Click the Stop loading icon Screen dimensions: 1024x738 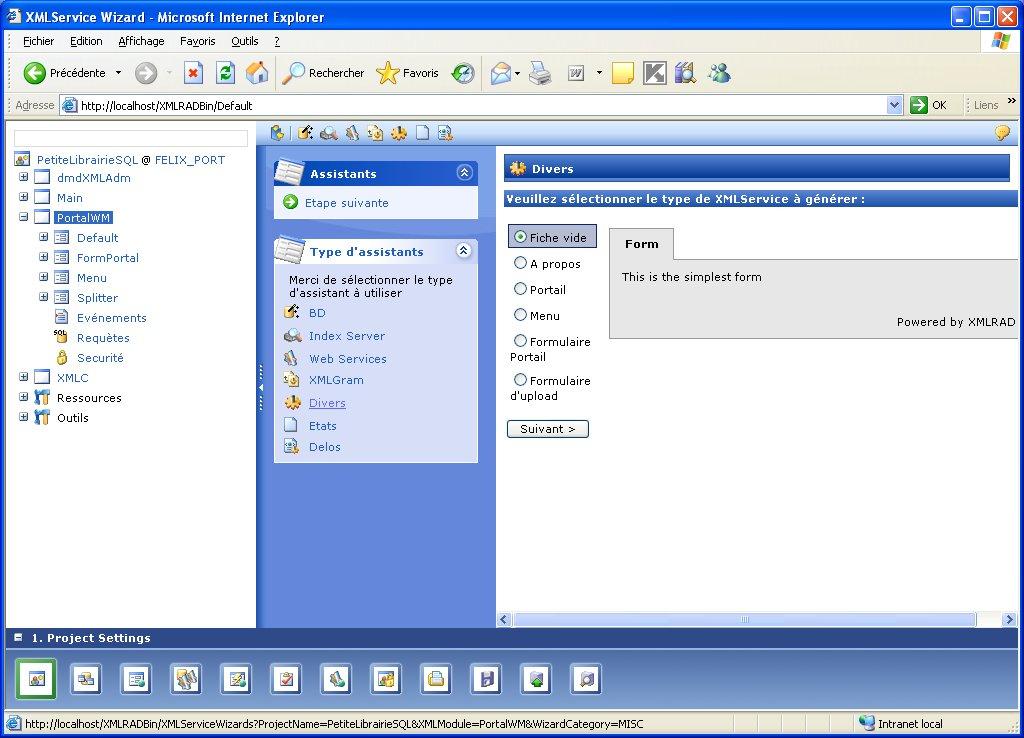[x=194, y=73]
